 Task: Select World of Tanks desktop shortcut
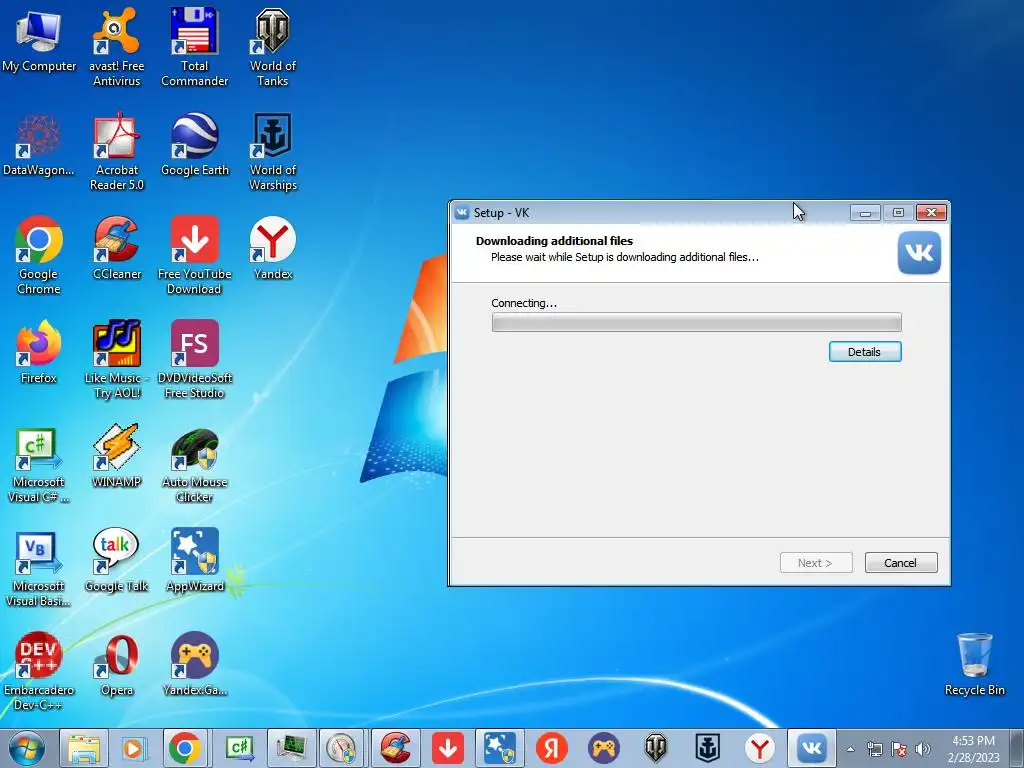click(272, 47)
